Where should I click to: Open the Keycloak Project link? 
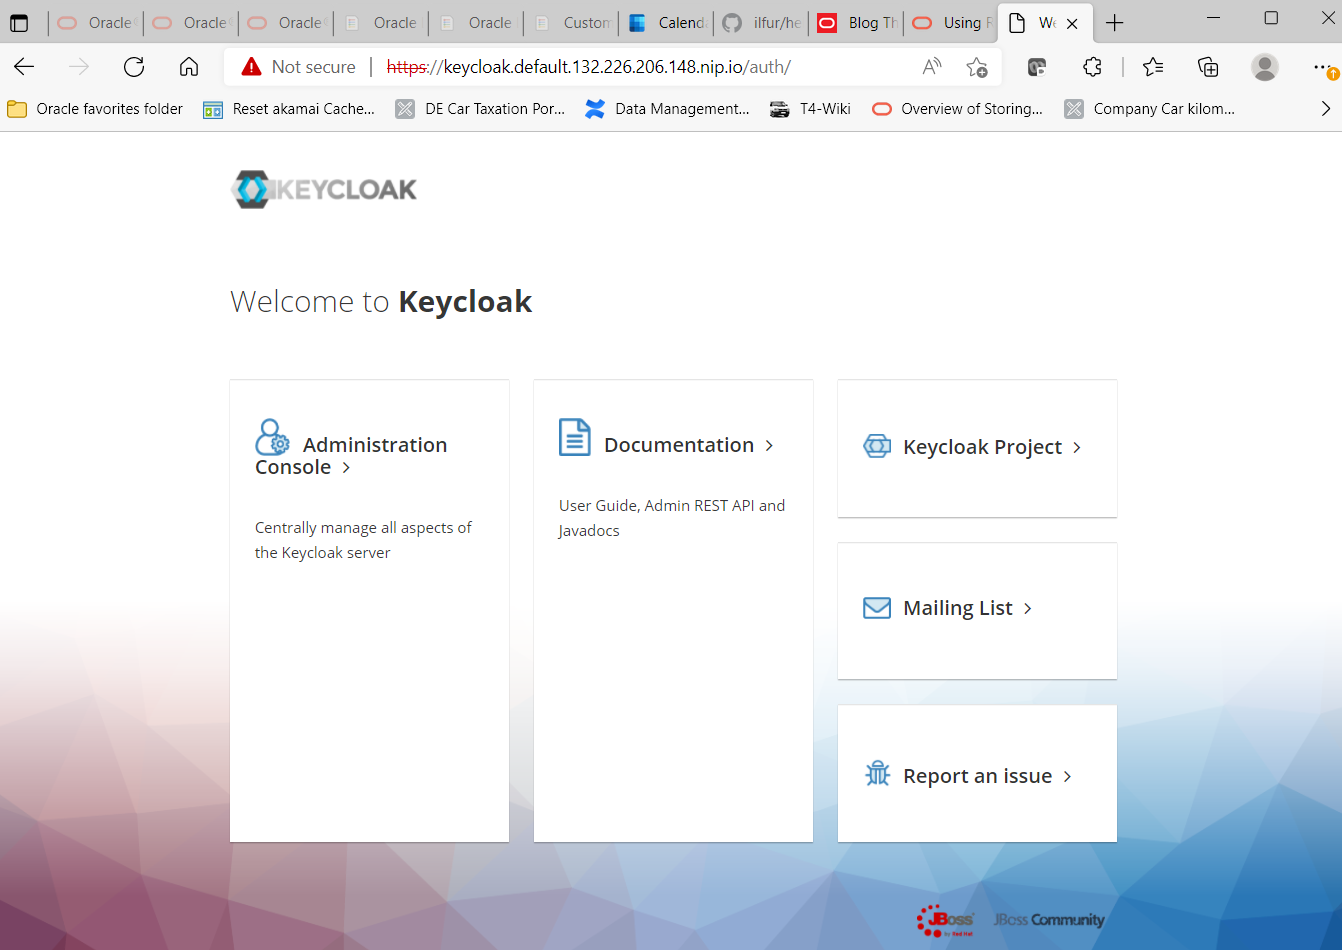992,447
